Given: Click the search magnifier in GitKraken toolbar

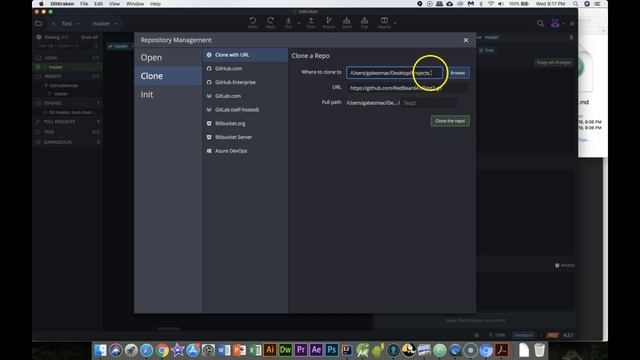Looking at the screenshot, I should click(x=540, y=24).
